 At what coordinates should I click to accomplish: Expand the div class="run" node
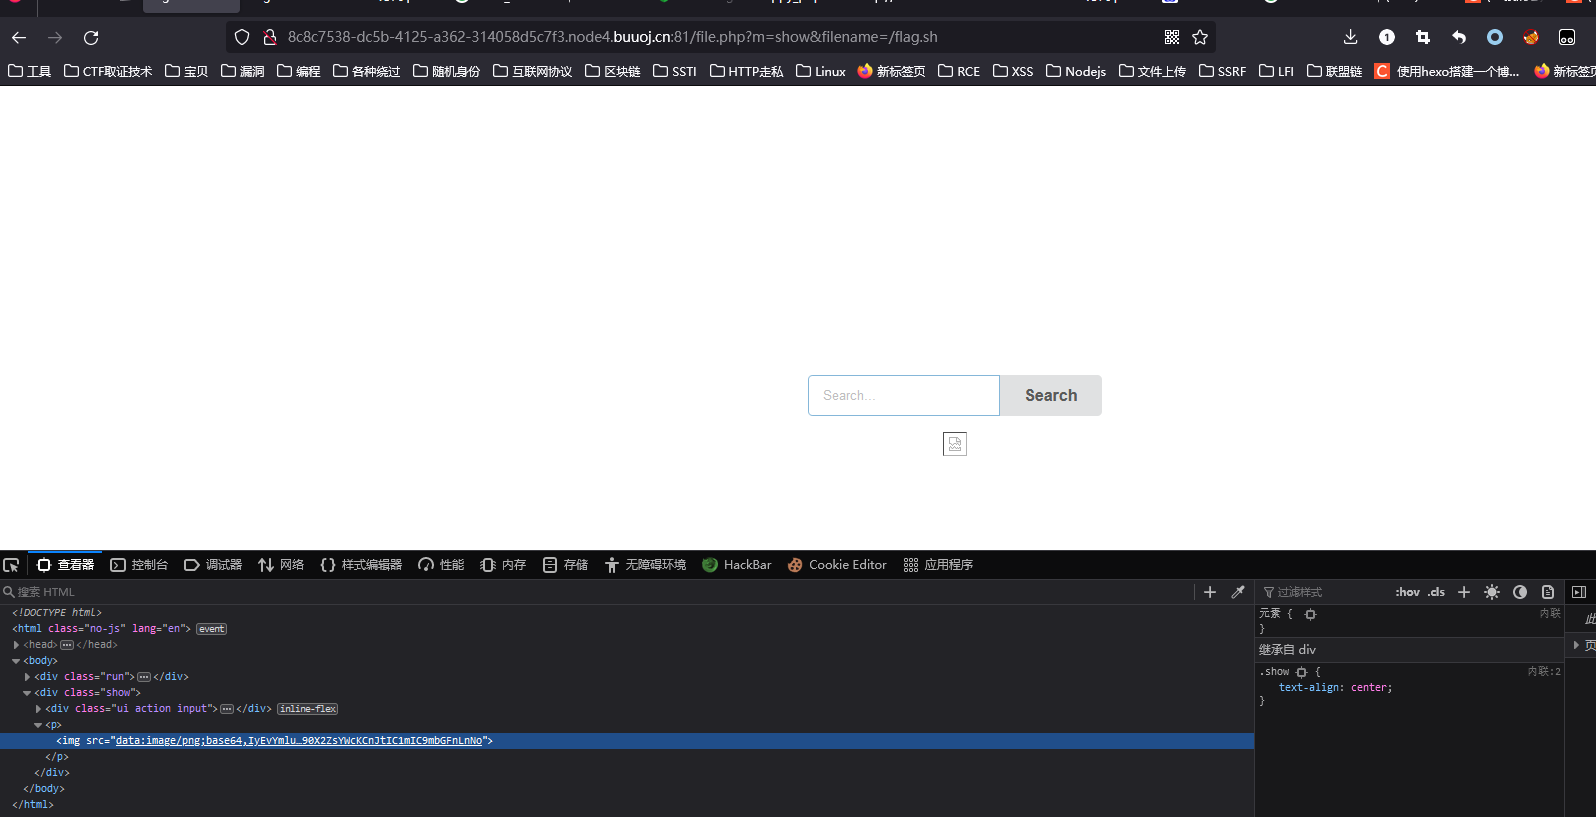coord(28,677)
